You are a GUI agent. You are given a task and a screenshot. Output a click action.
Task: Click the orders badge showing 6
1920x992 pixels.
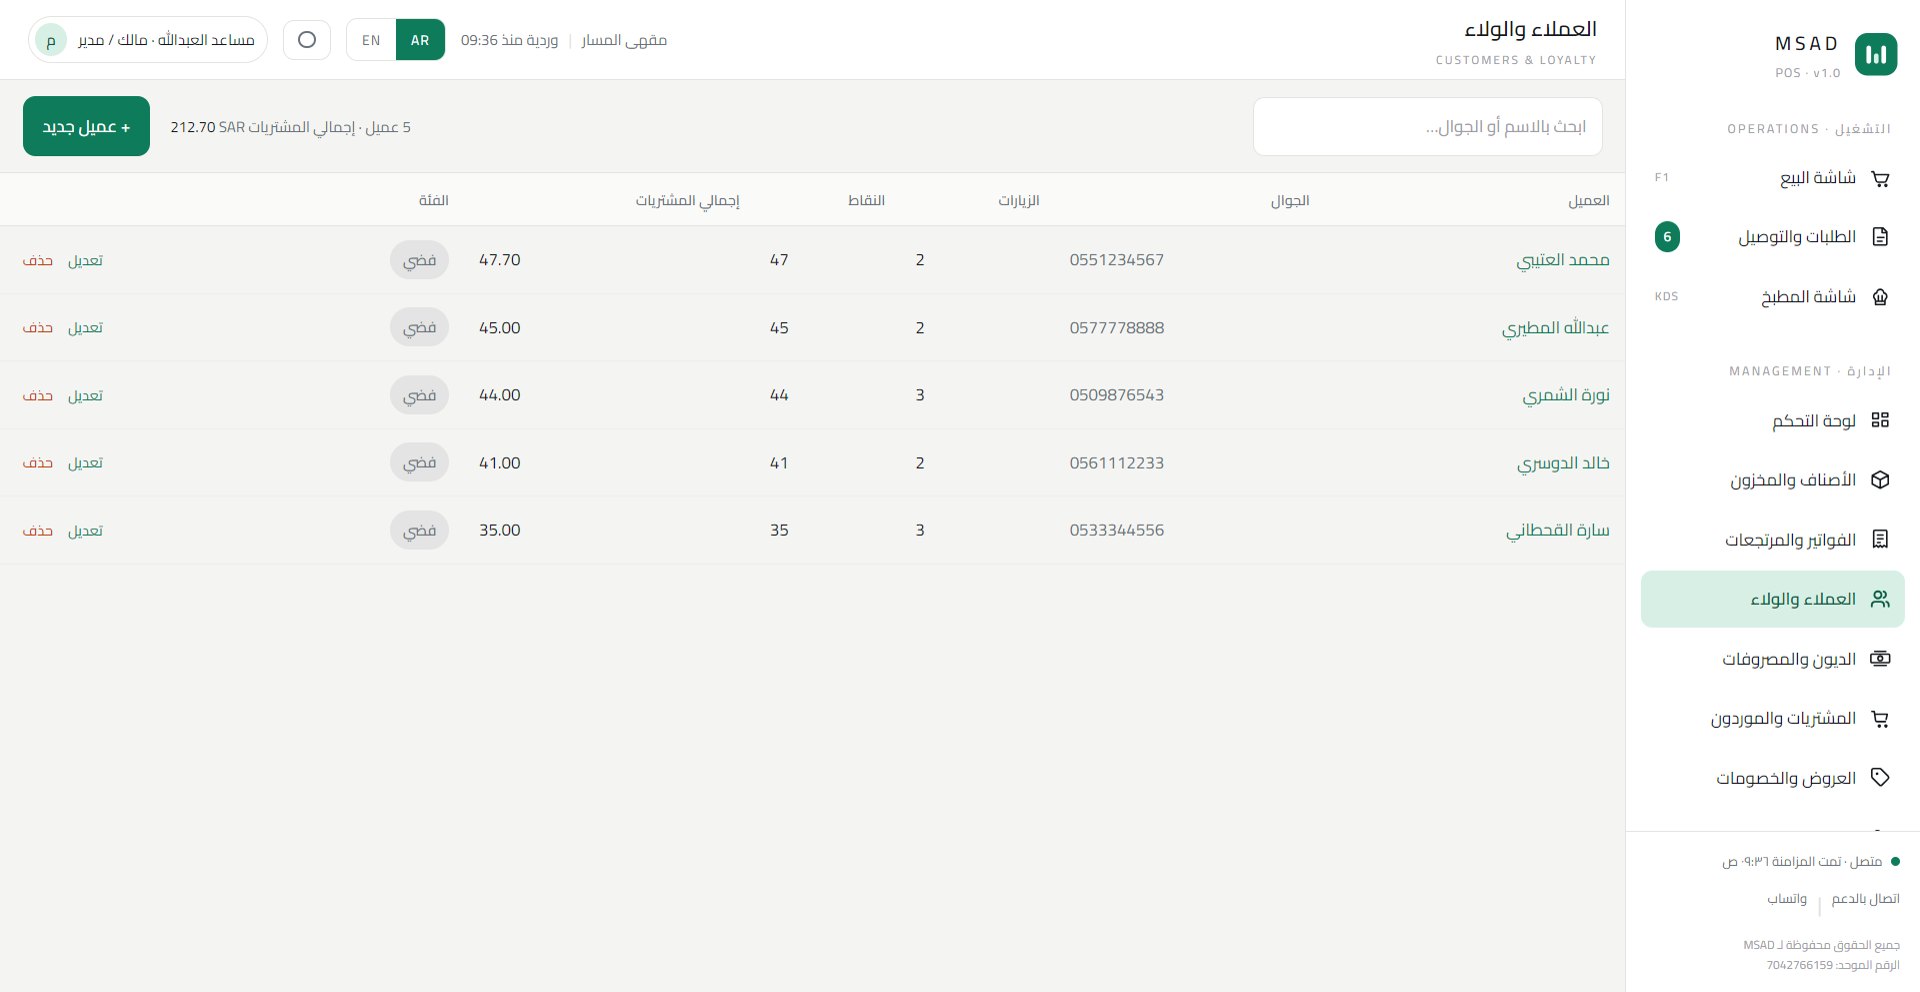point(1667,237)
